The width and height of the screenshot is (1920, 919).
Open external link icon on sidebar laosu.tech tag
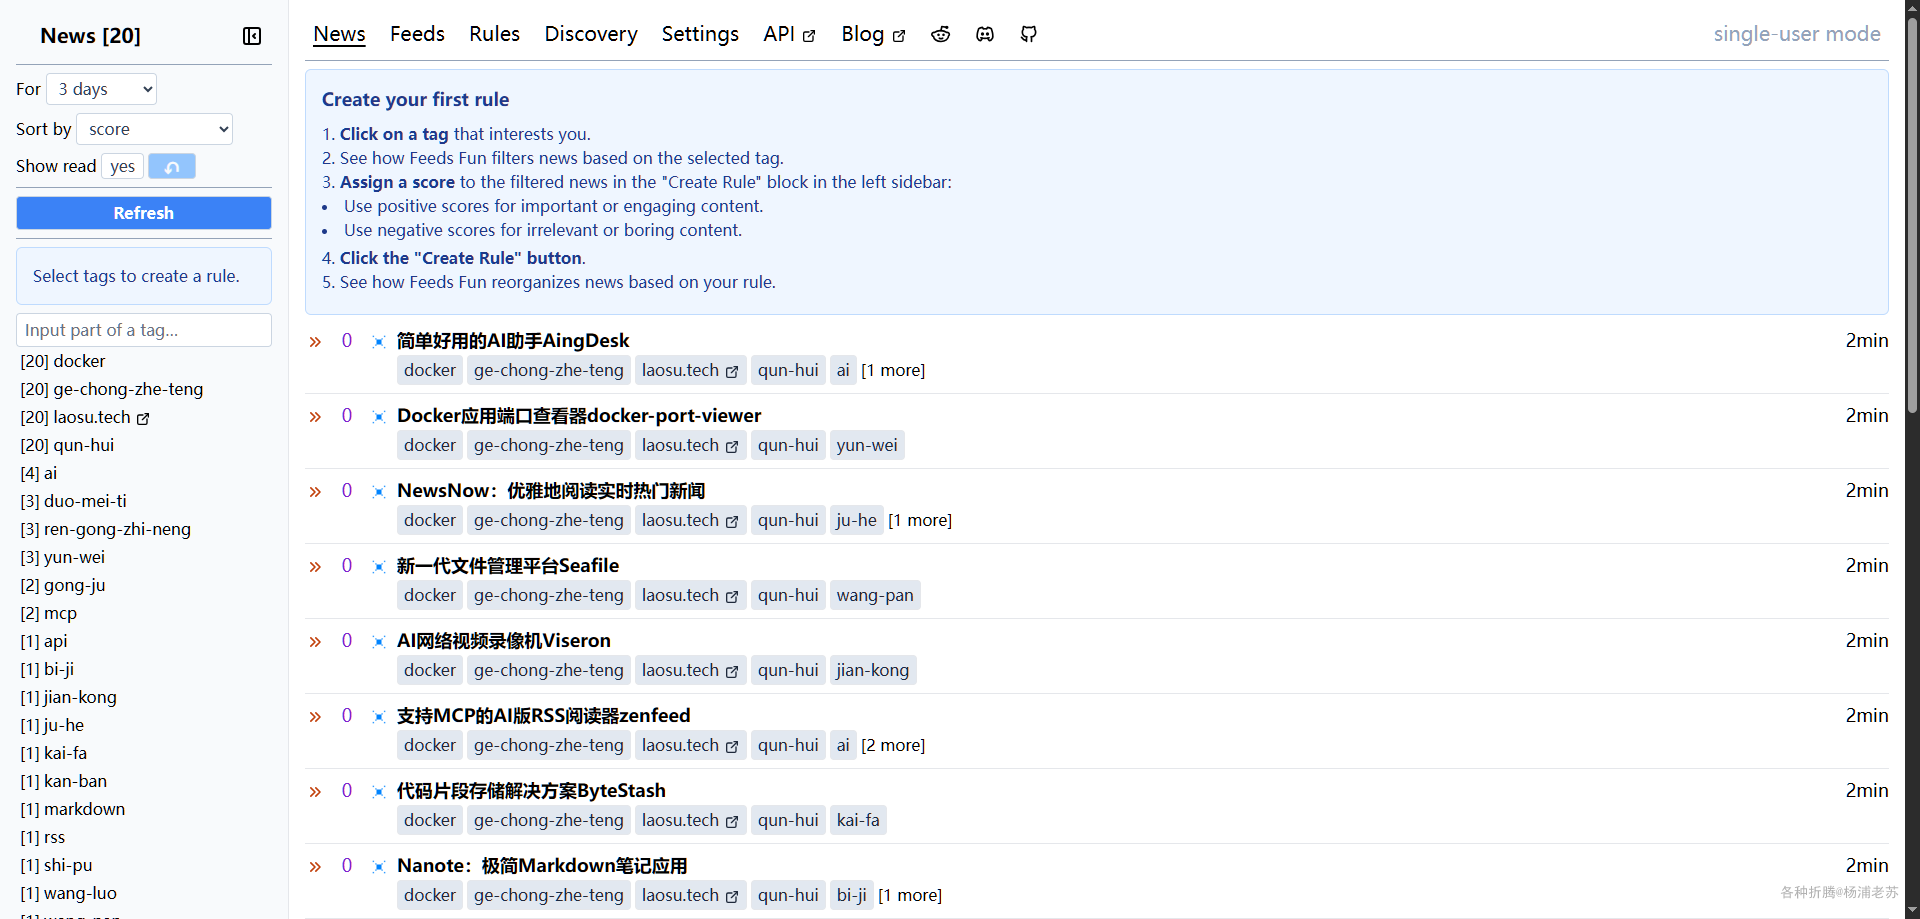[x=143, y=419]
